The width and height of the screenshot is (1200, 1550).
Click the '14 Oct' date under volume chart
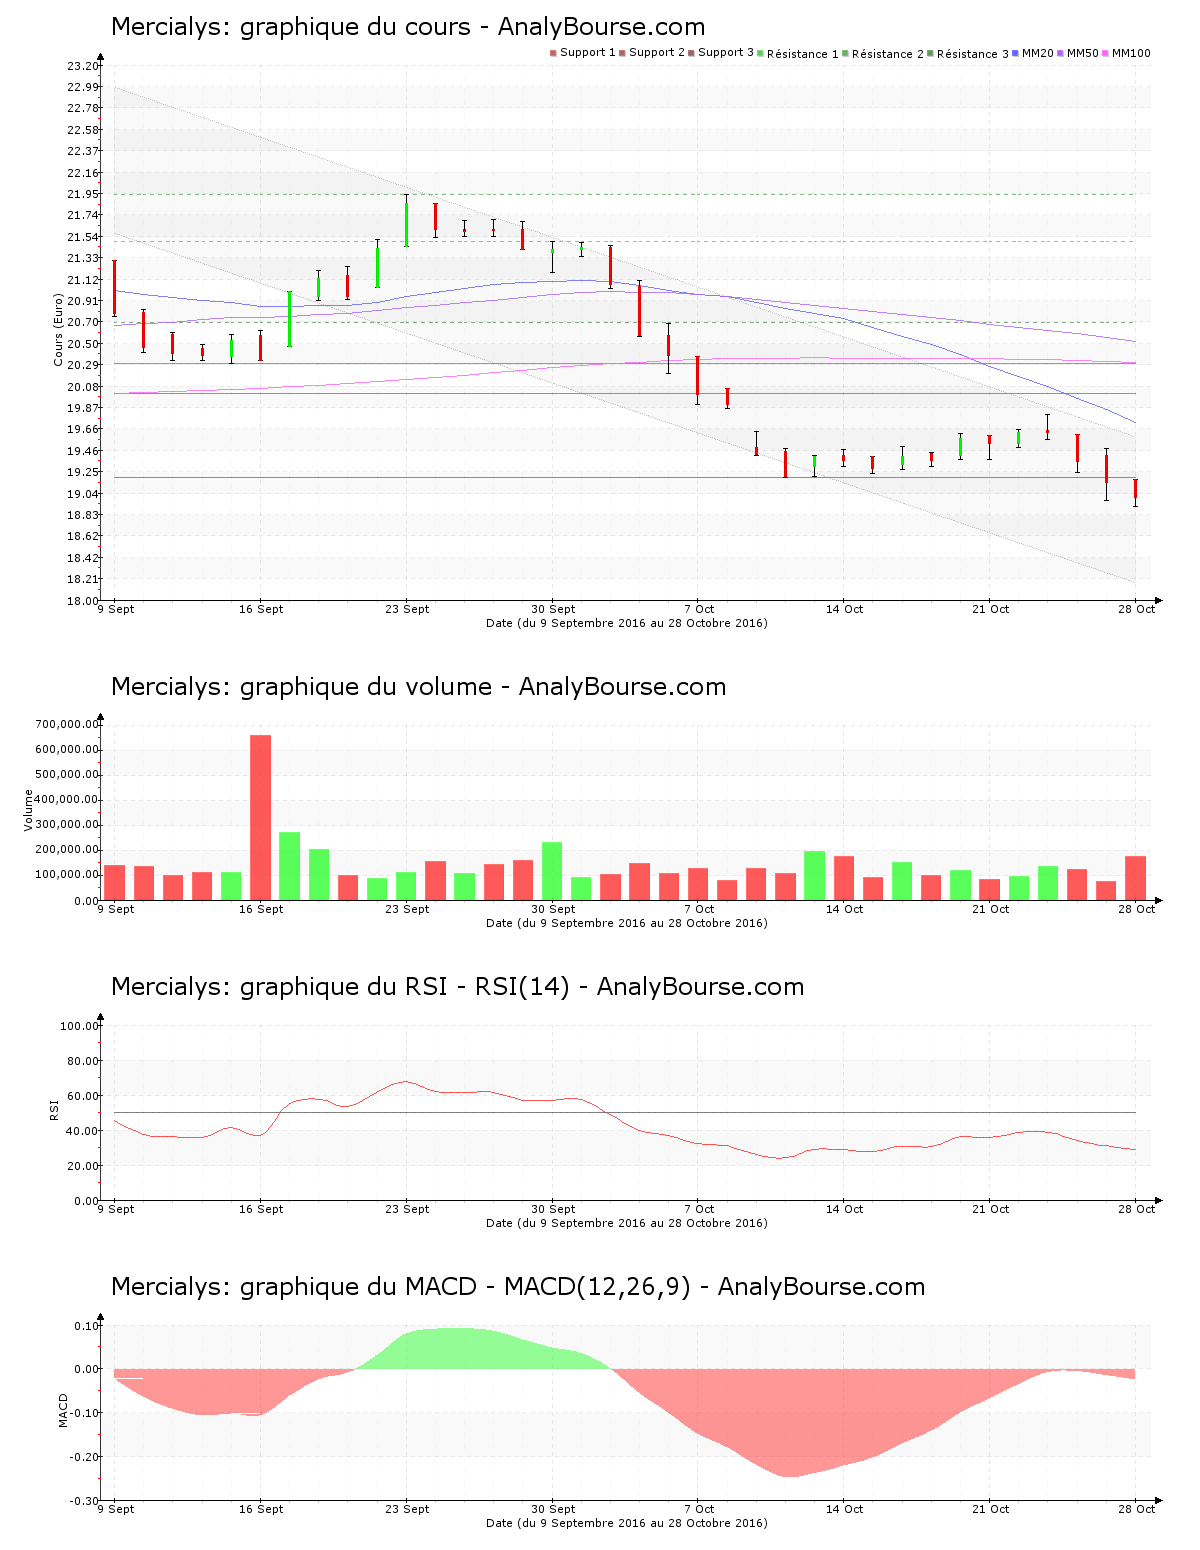point(845,909)
